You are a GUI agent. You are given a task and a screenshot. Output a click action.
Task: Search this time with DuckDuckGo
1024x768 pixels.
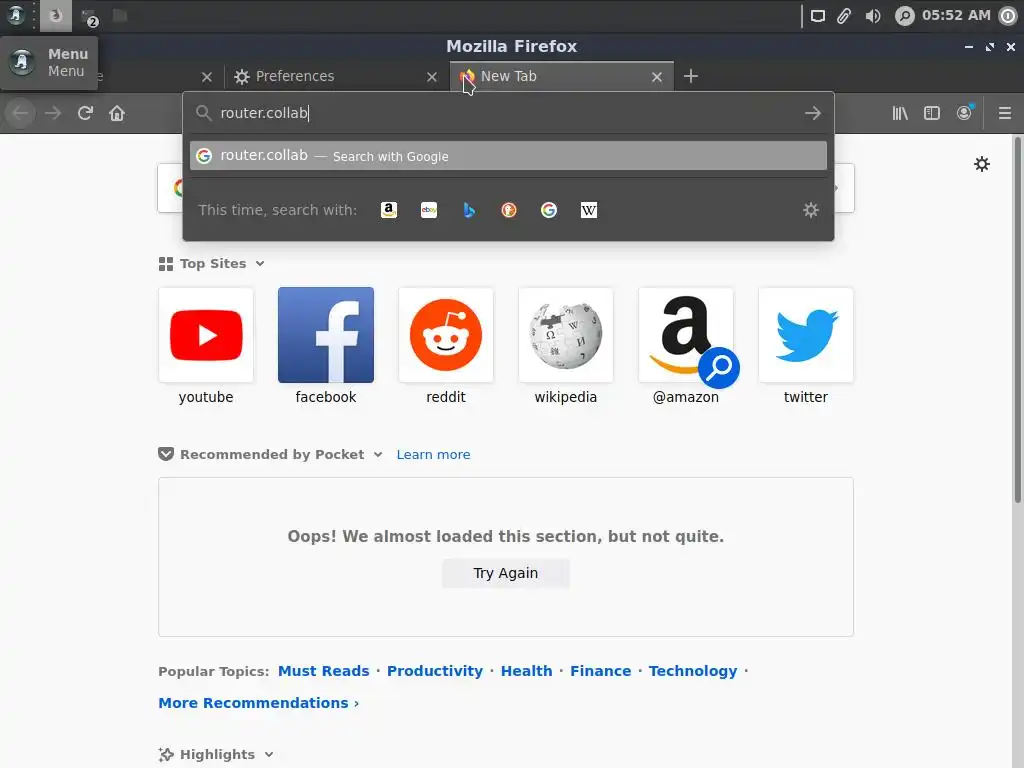[x=509, y=210]
